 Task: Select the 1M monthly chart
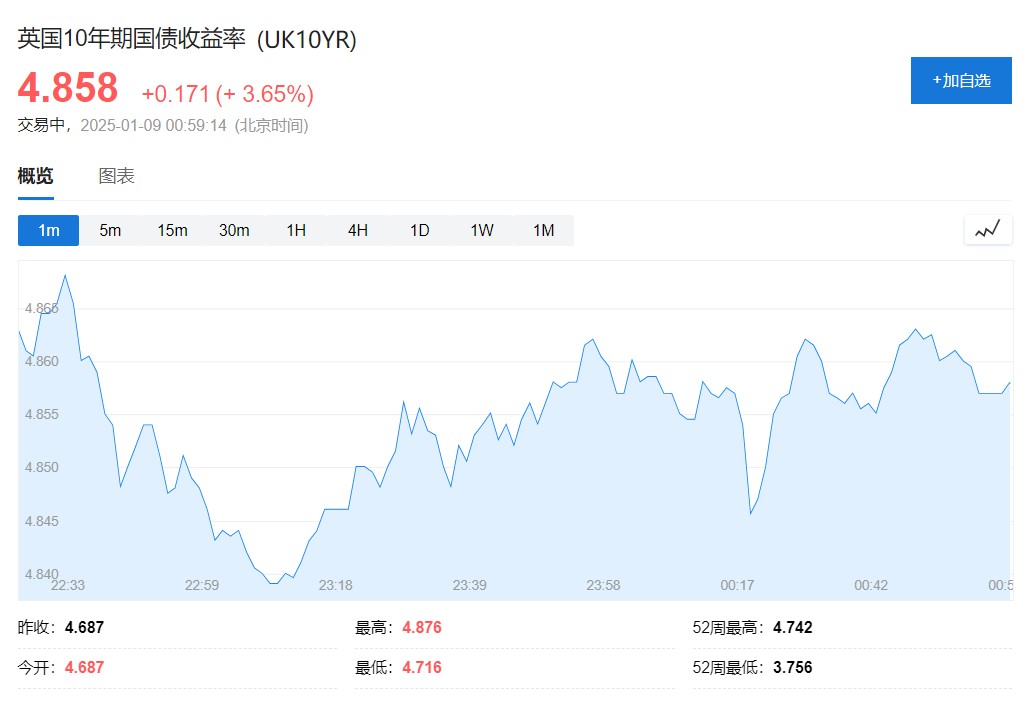(543, 231)
